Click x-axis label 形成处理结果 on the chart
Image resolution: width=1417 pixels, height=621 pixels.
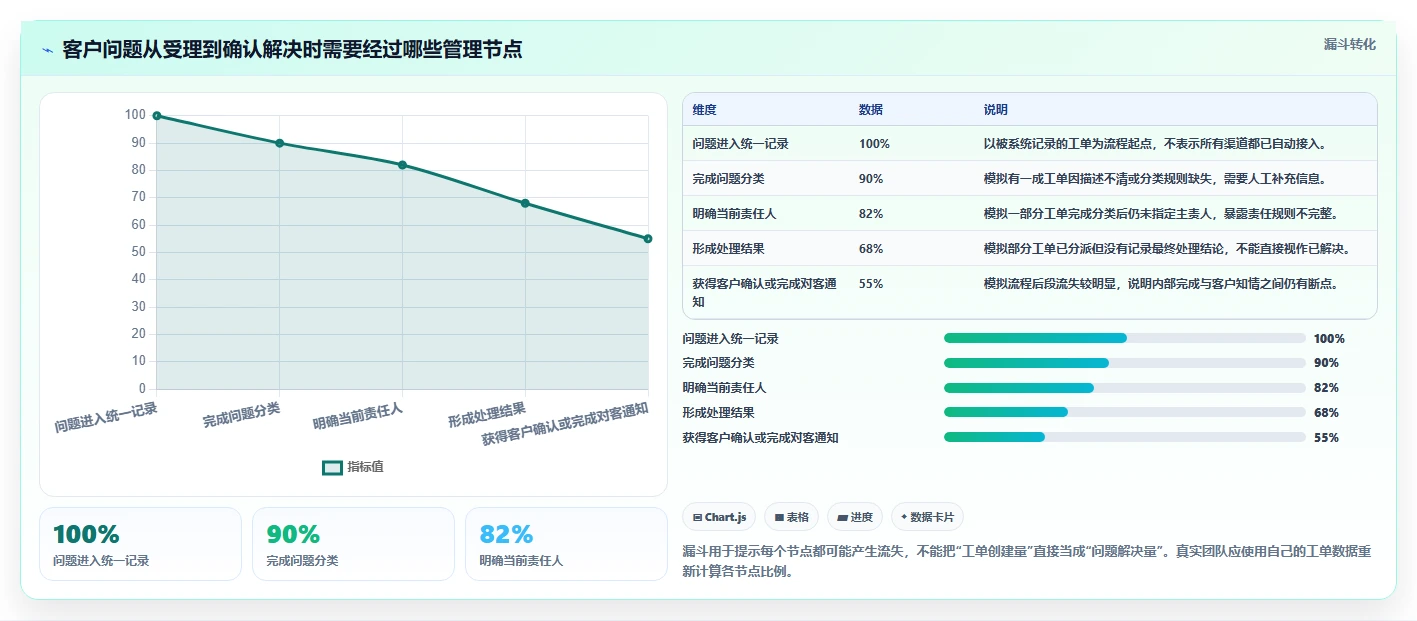pyautogui.click(x=487, y=415)
